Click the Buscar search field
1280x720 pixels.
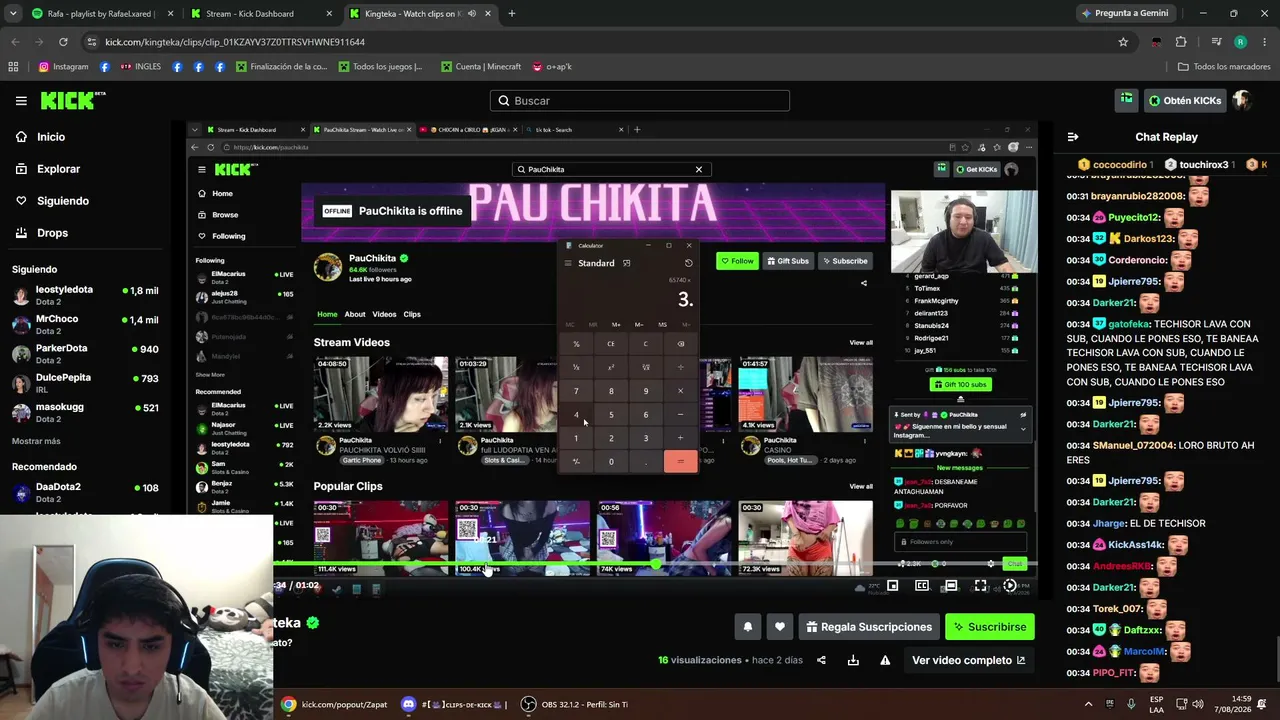[x=640, y=101]
